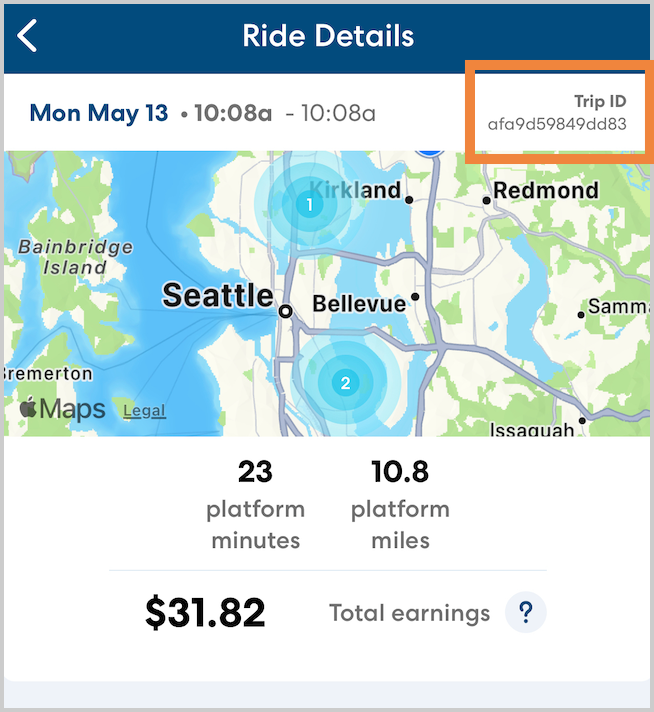Screen dimensions: 654x712
Task: Click the Trip ID value afa9d59849dd83
Action: click(x=557, y=125)
